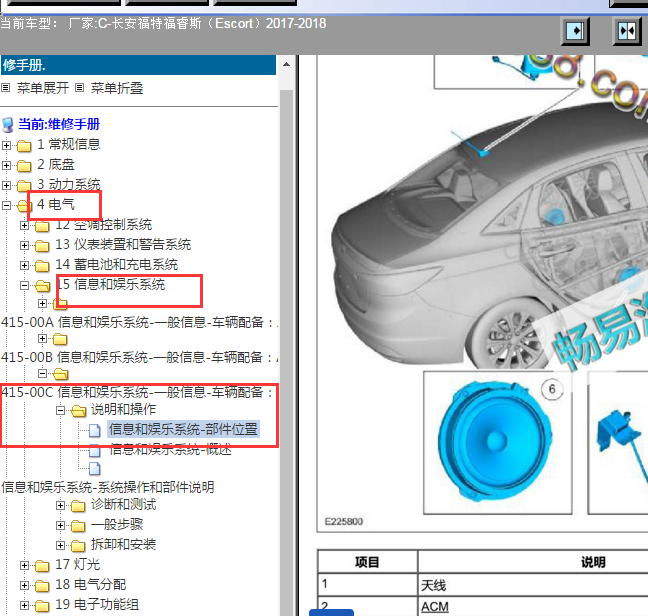Click the manual book icon beside 当前:维修手册

pyautogui.click(x=7, y=124)
